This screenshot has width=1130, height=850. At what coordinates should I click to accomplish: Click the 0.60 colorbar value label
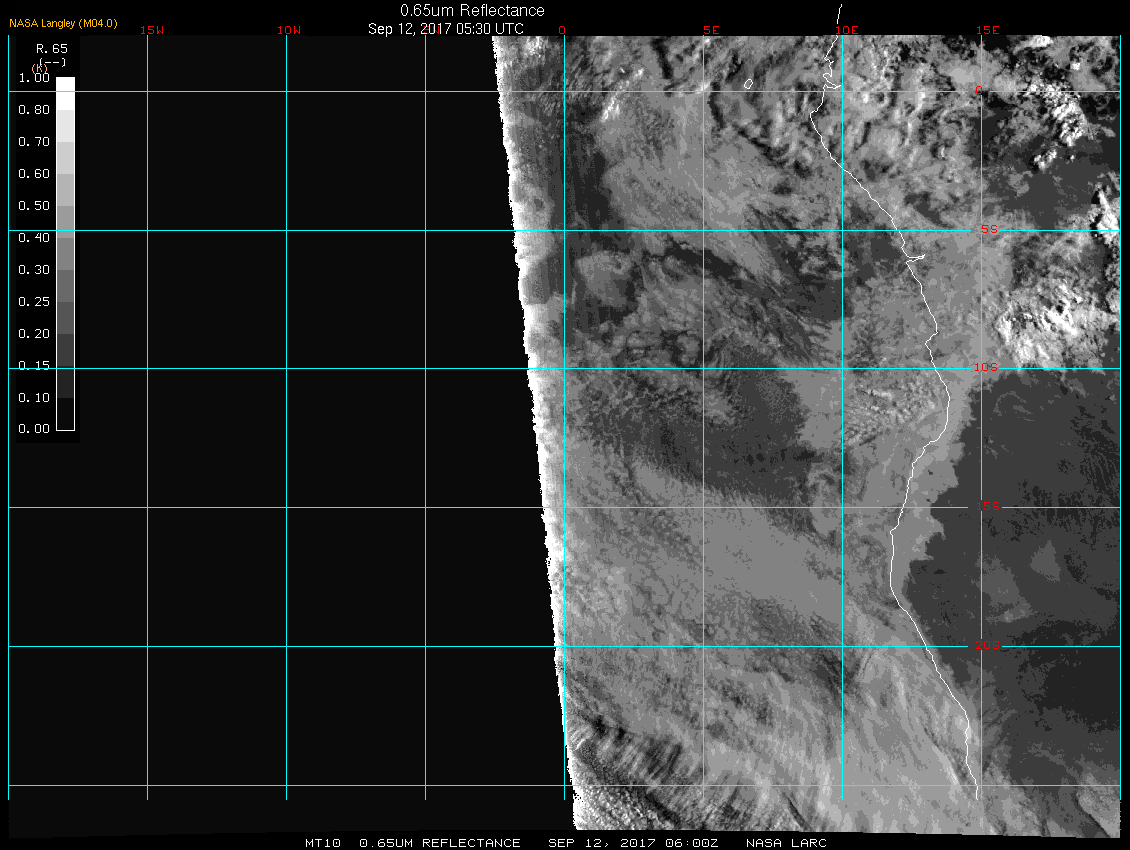click(34, 174)
